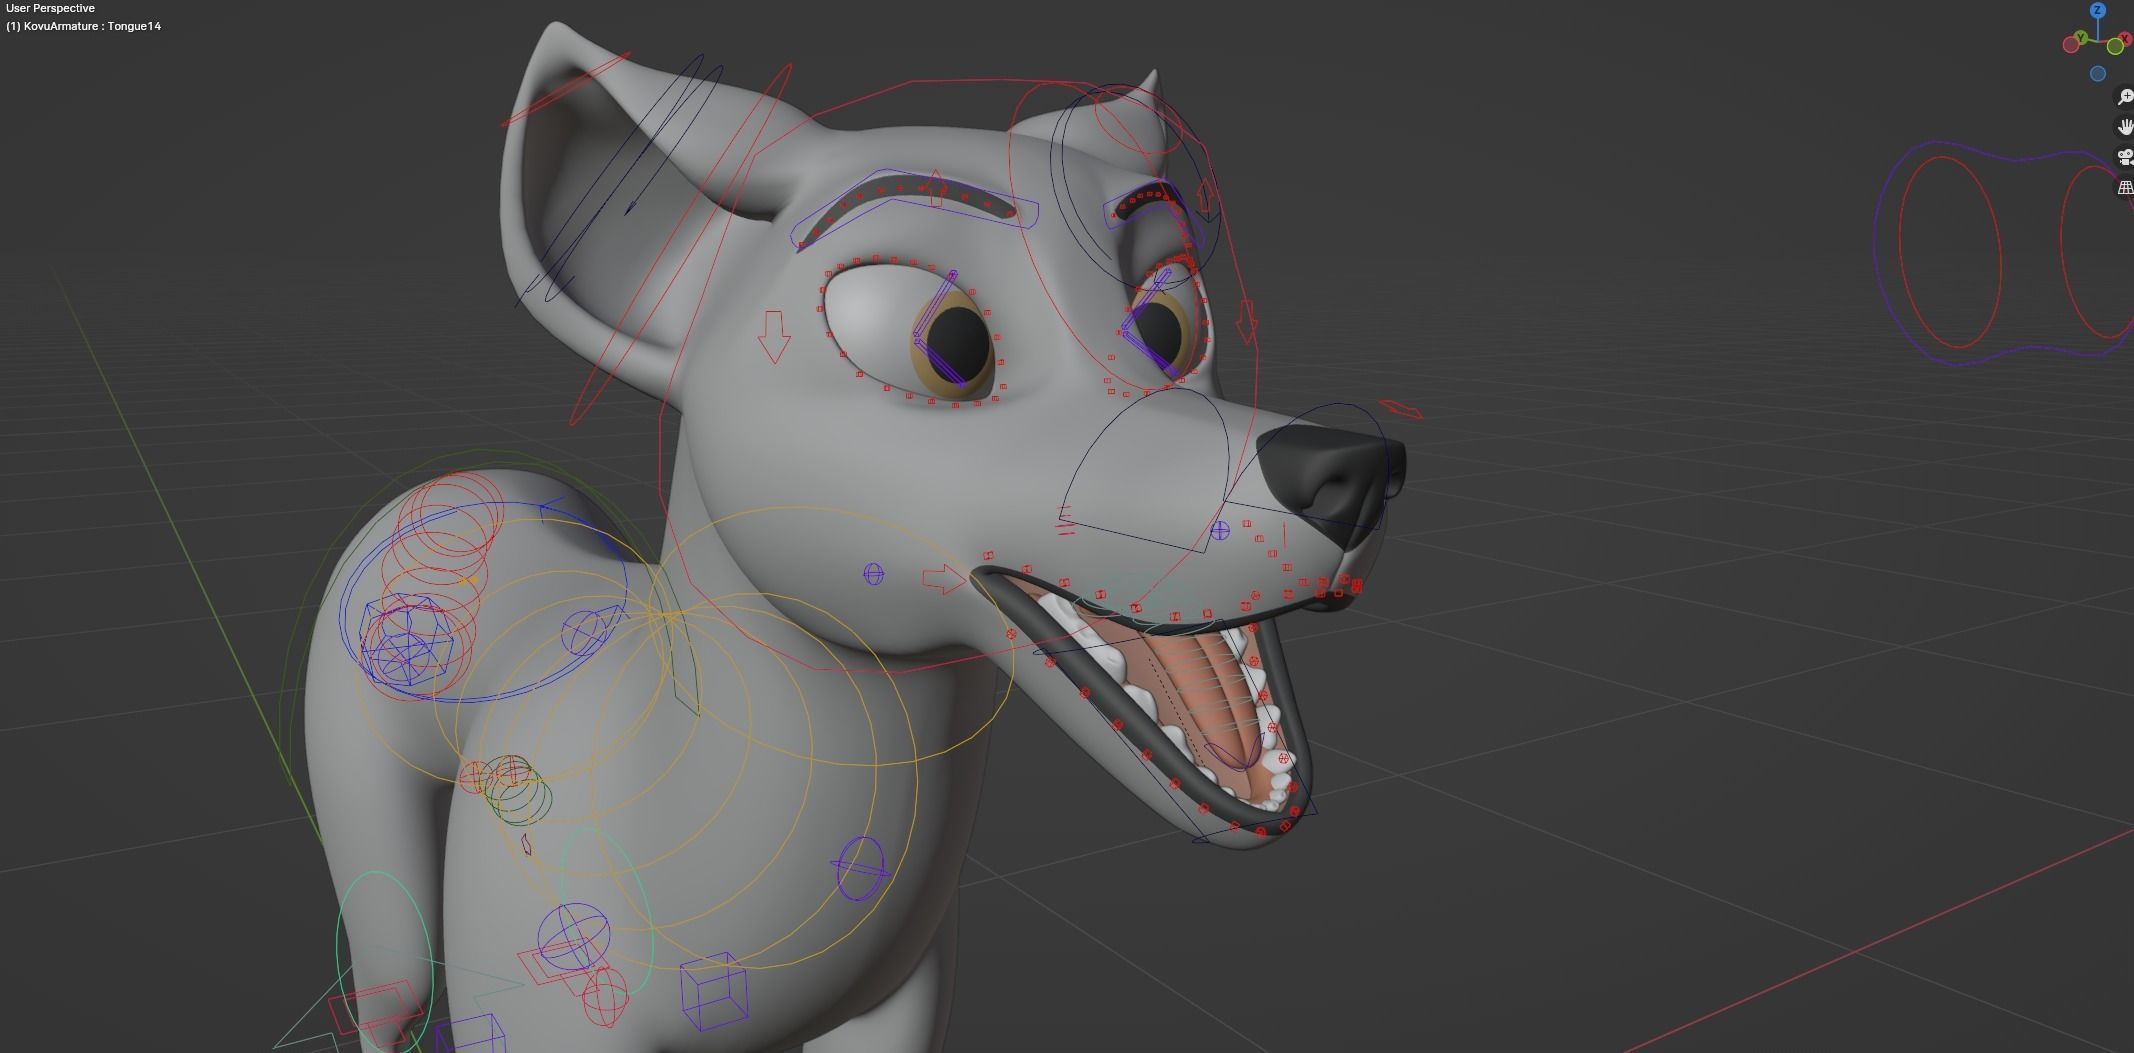Snap view to negative Z axis circle
This screenshot has width=2134, height=1053.
point(2098,74)
